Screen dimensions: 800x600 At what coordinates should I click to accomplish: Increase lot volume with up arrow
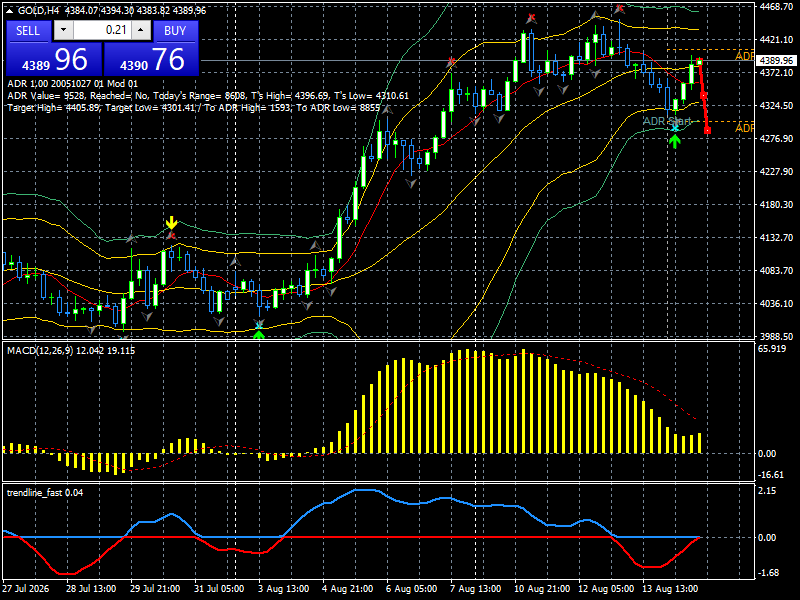[x=141, y=30]
